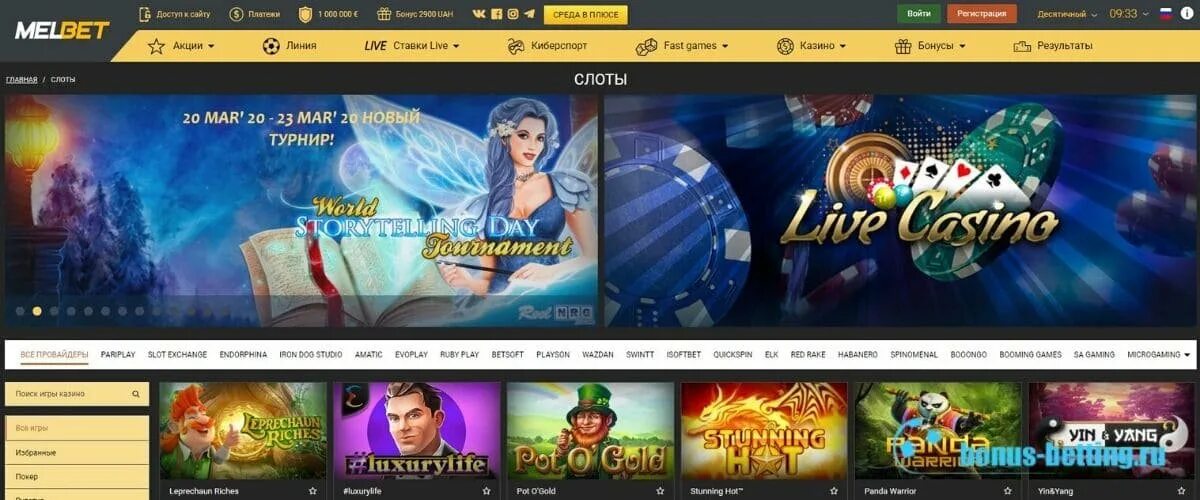Open the Facebook page icon
This screenshot has height=500, width=1200.
(x=497, y=14)
